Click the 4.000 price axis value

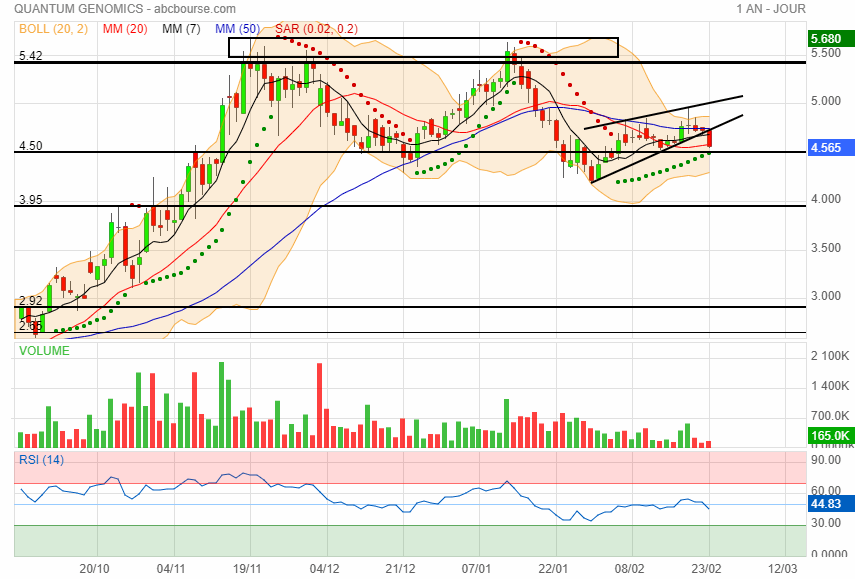coord(826,199)
